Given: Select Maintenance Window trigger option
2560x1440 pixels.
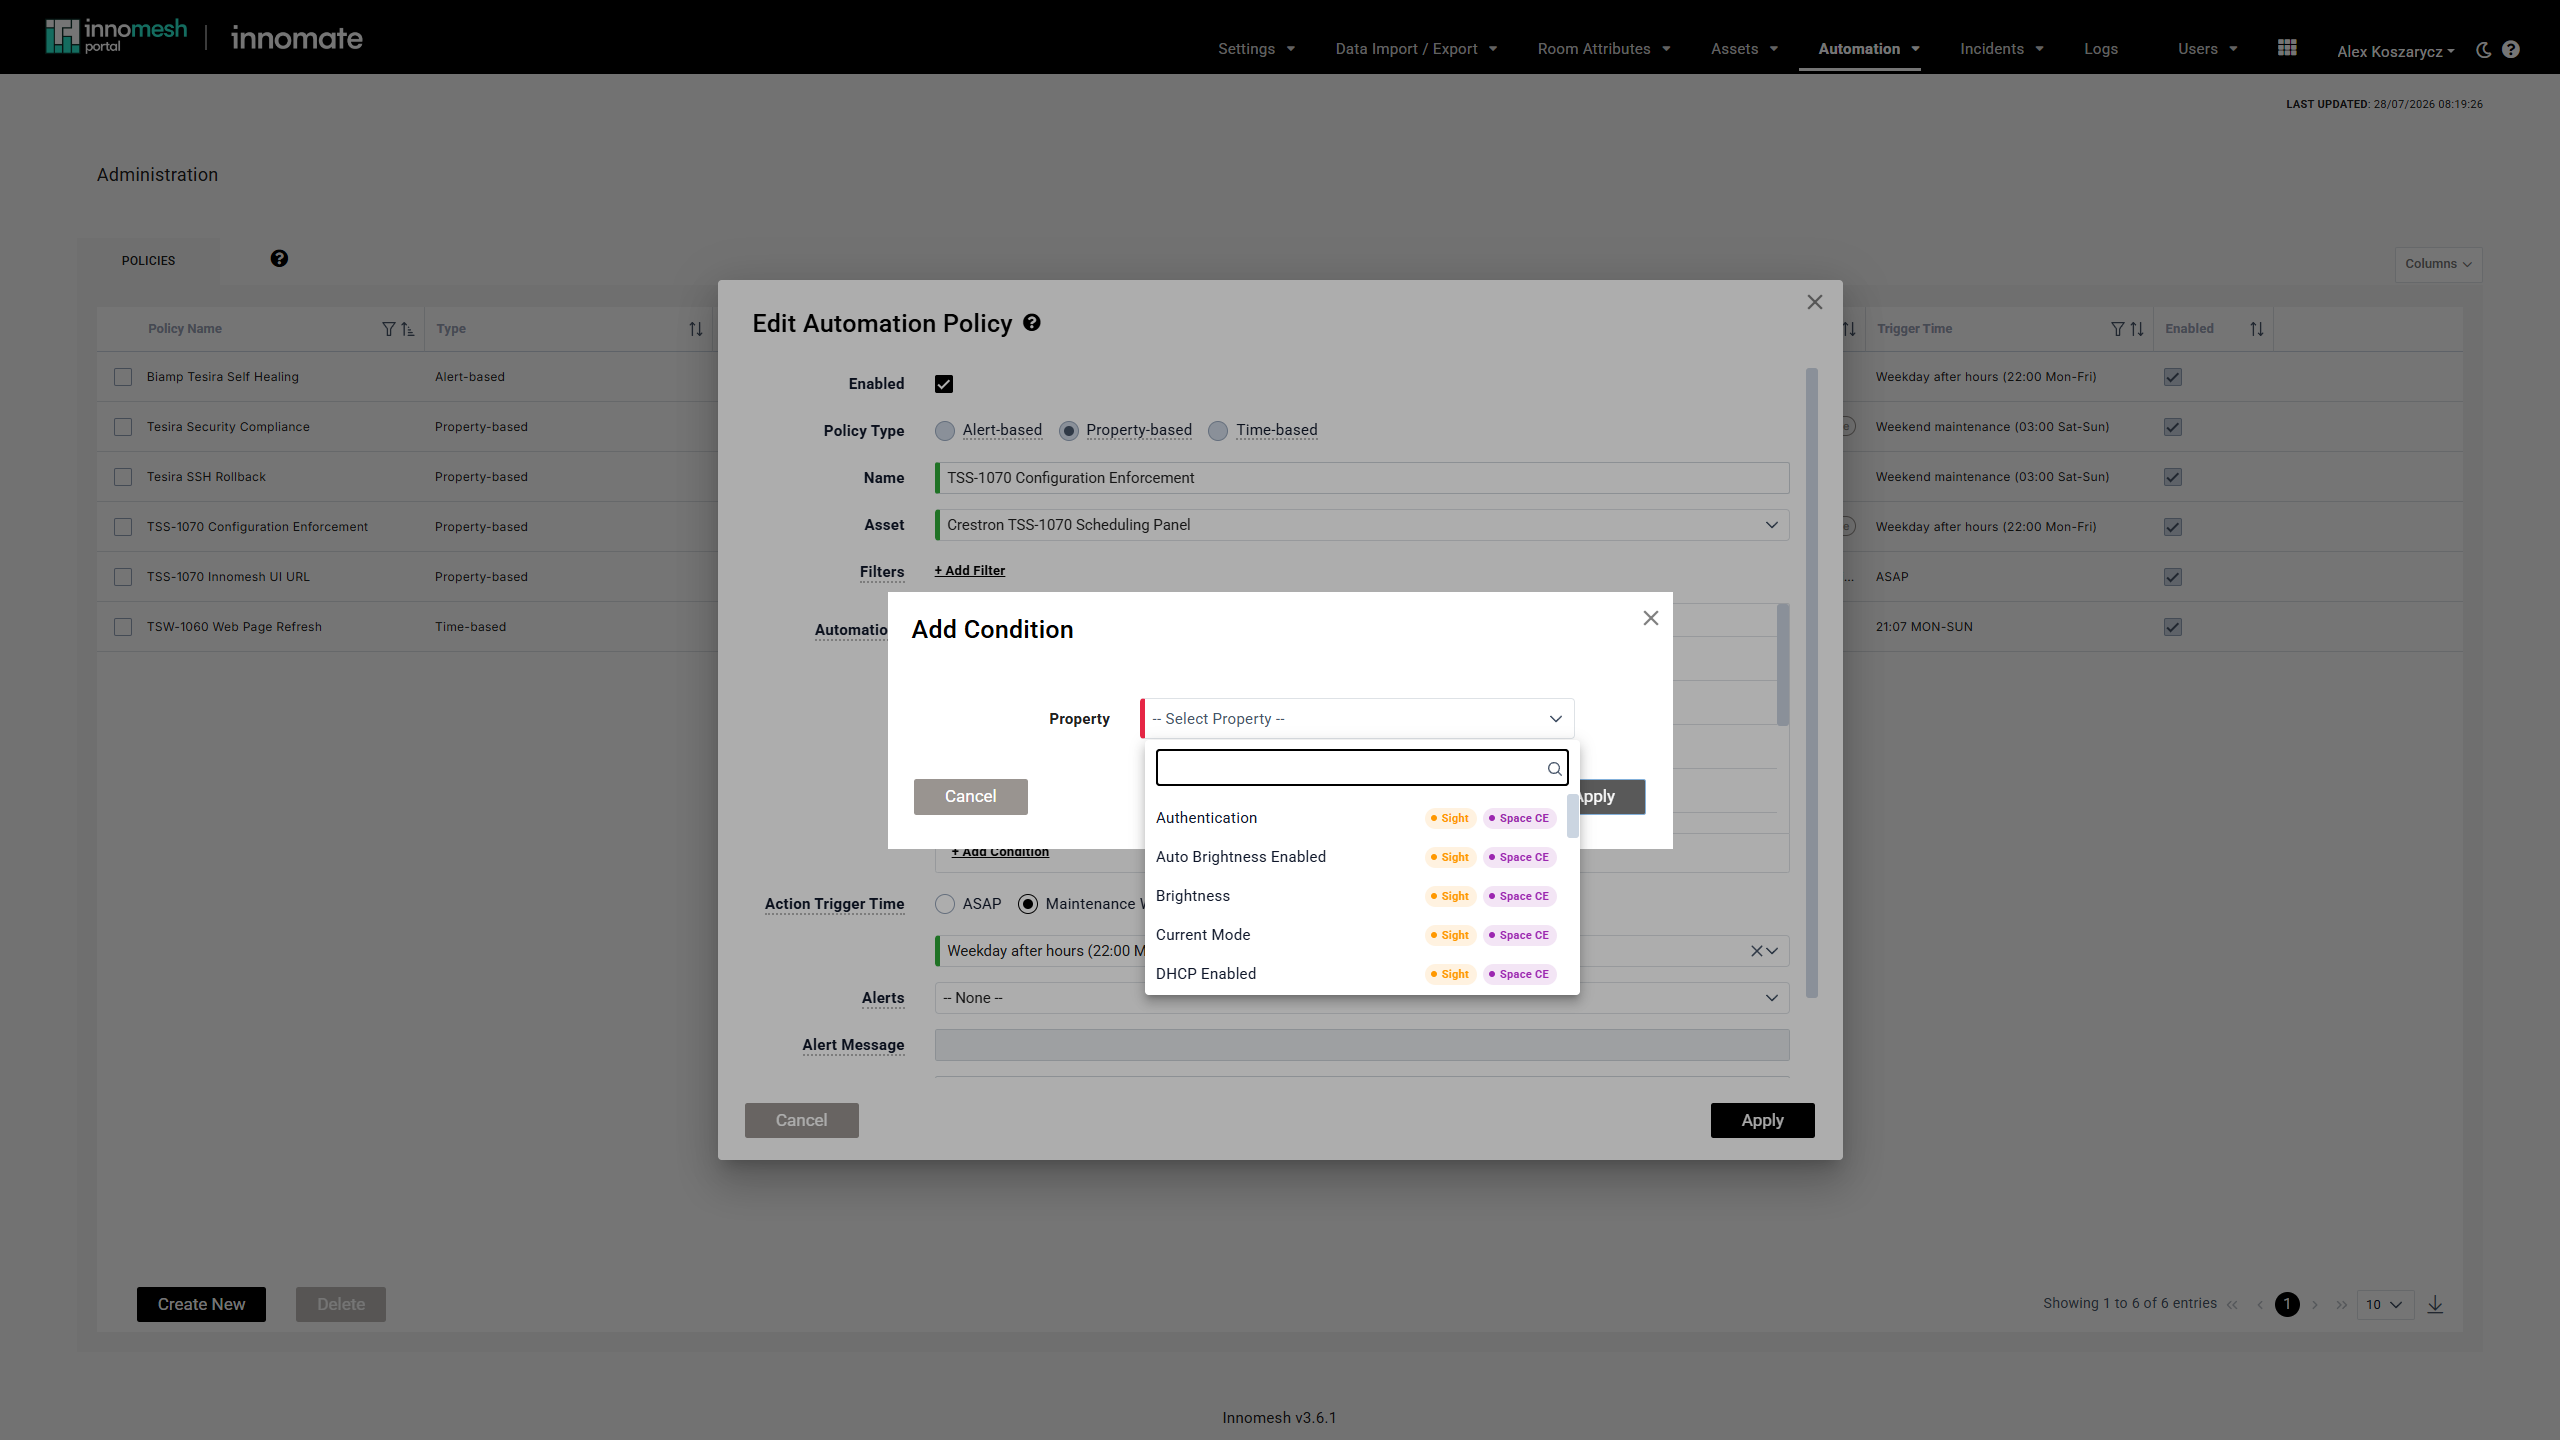Looking at the screenshot, I should (1028, 904).
